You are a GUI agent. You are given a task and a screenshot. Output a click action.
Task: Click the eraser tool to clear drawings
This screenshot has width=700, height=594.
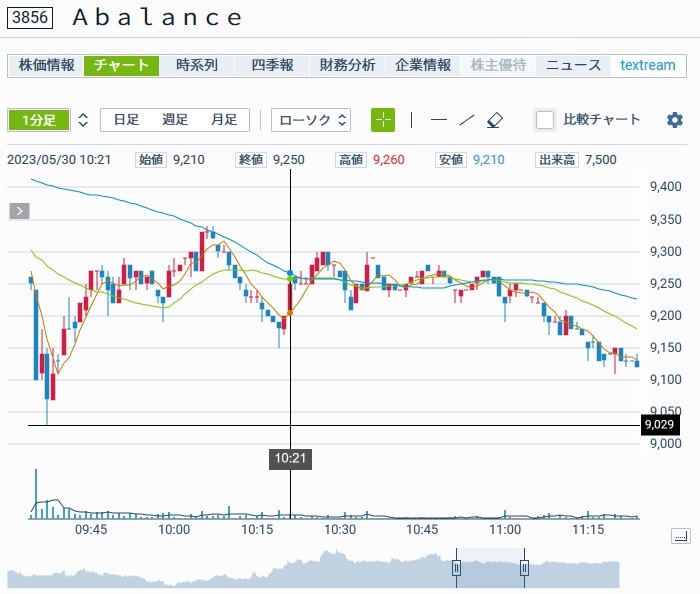pyautogui.click(x=494, y=120)
